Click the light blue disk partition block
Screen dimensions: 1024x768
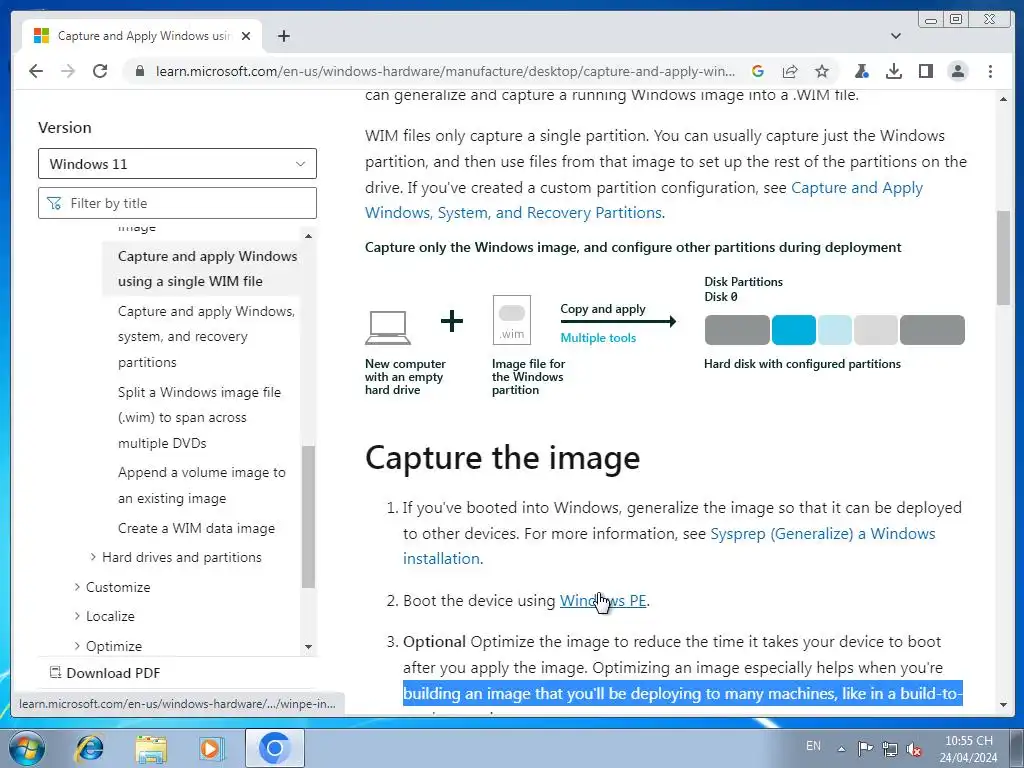(x=835, y=330)
